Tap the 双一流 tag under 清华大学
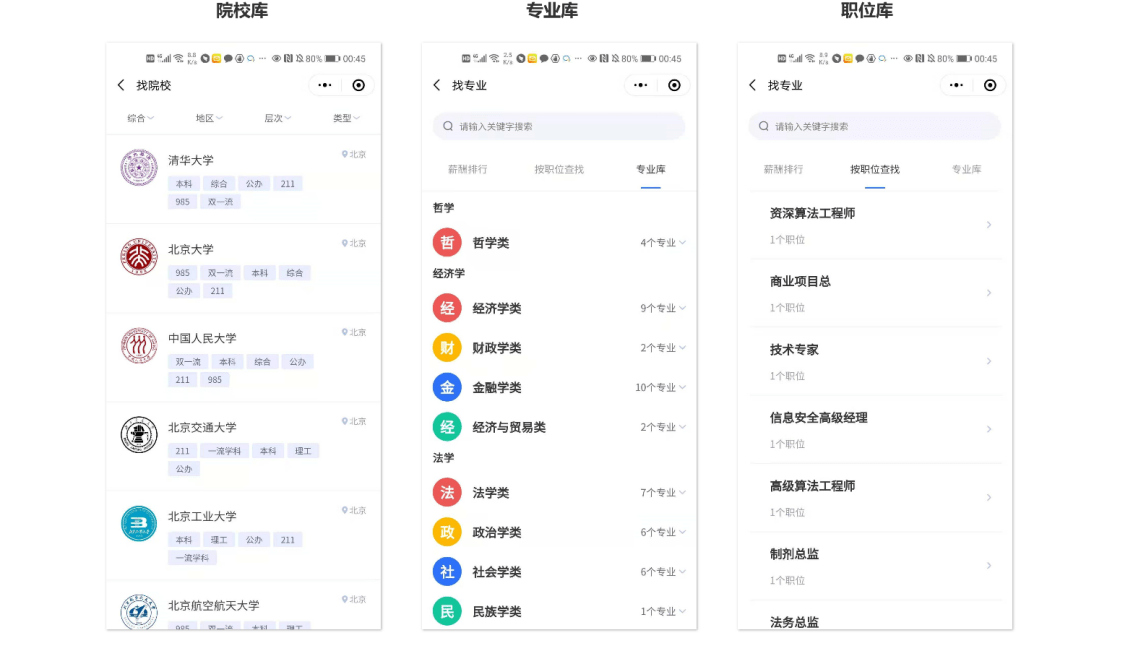Image resolution: width=1133 pixels, height=664 pixels. [220, 202]
